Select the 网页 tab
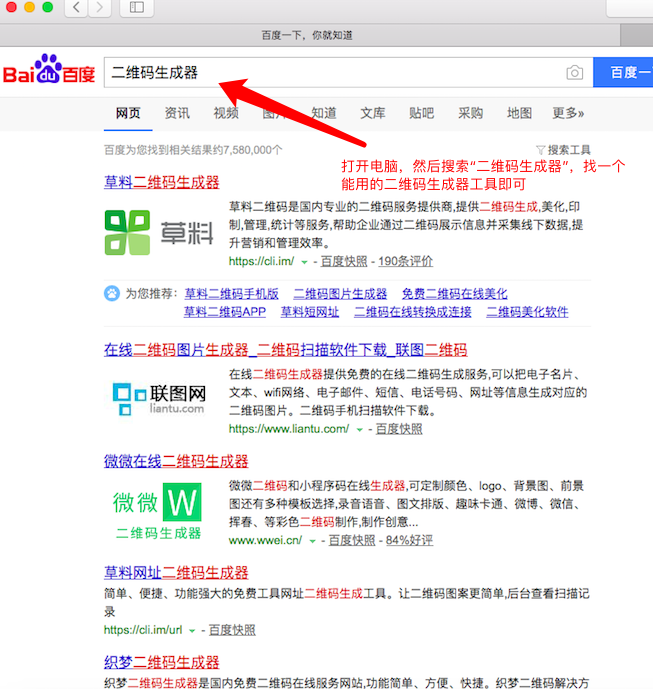 pyautogui.click(x=128, y=113)
